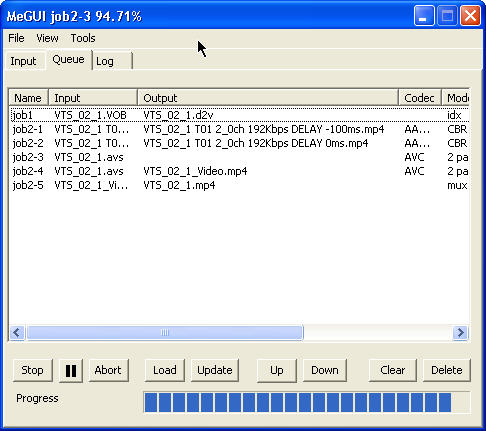
Task: Sort by Codec column header
Action: click(x=420, y=98)
